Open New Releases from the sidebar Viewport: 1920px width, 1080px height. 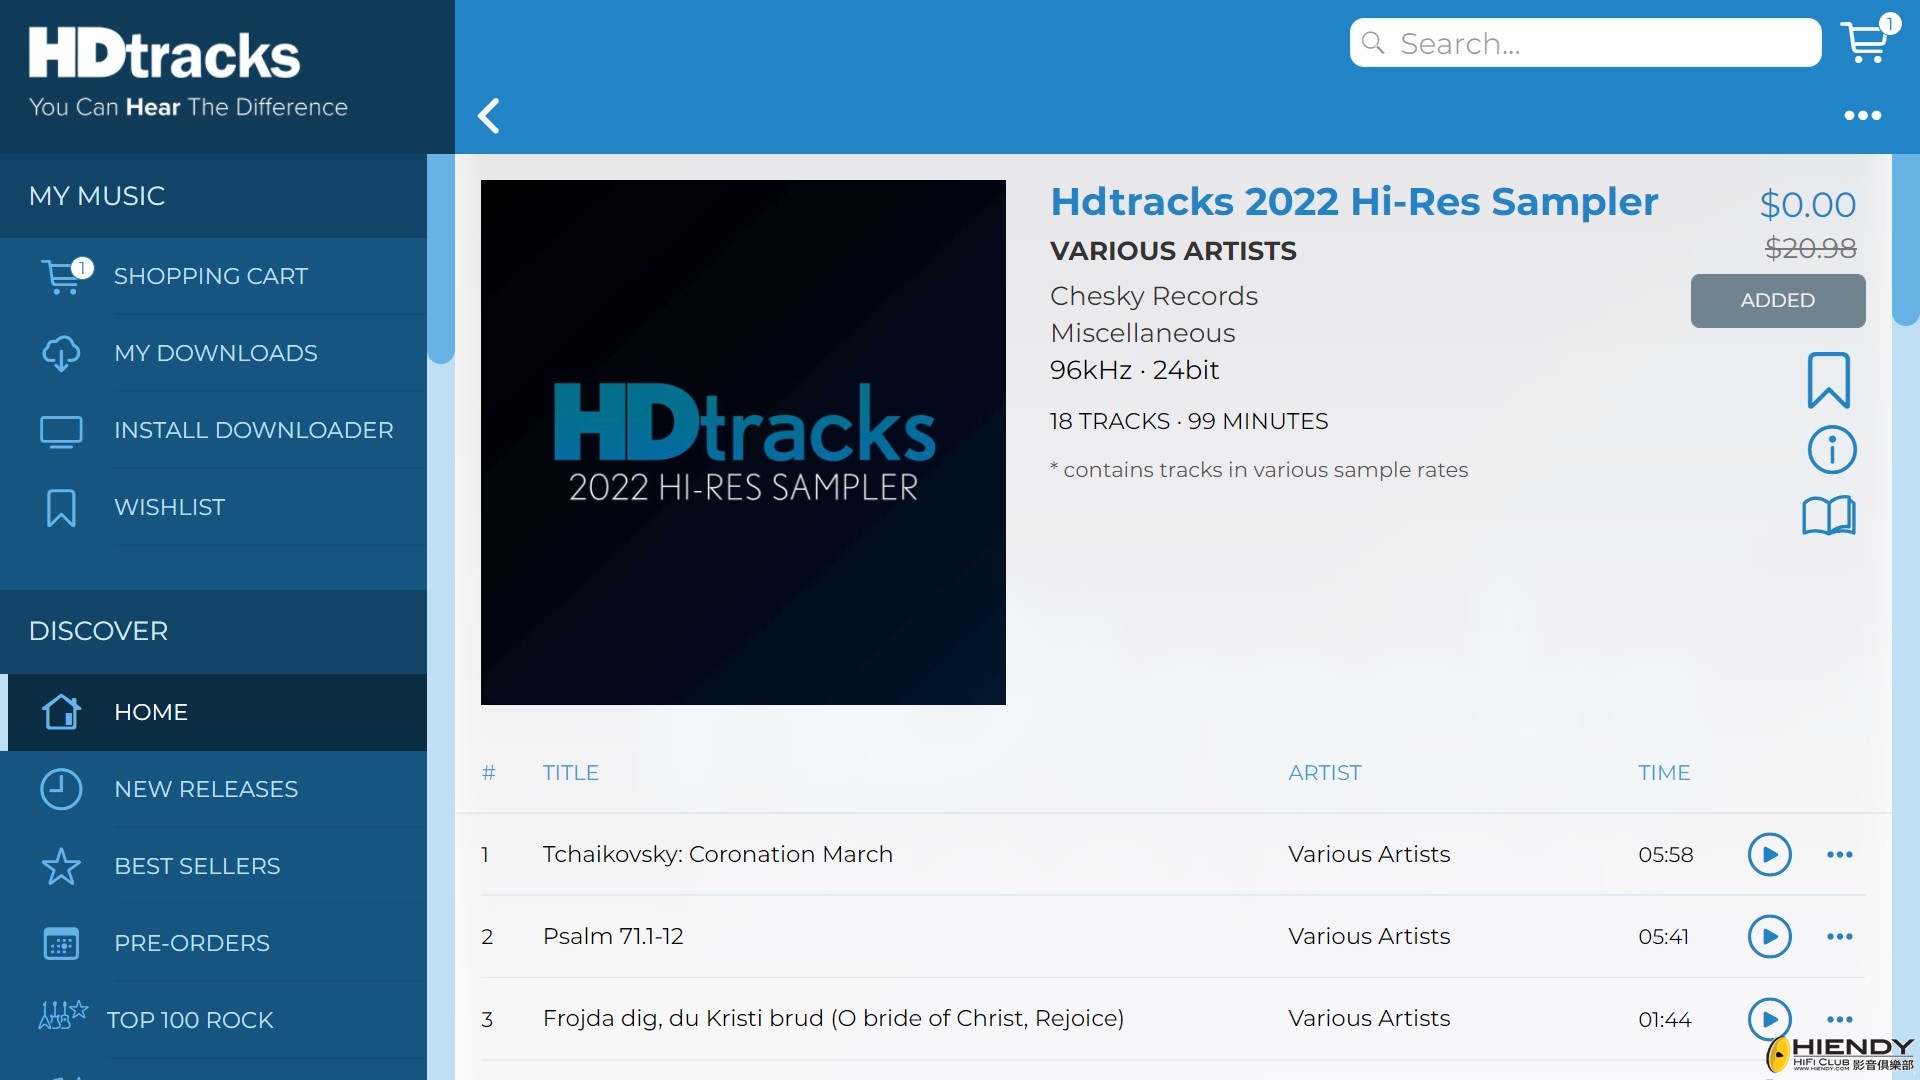pos(205,789)
